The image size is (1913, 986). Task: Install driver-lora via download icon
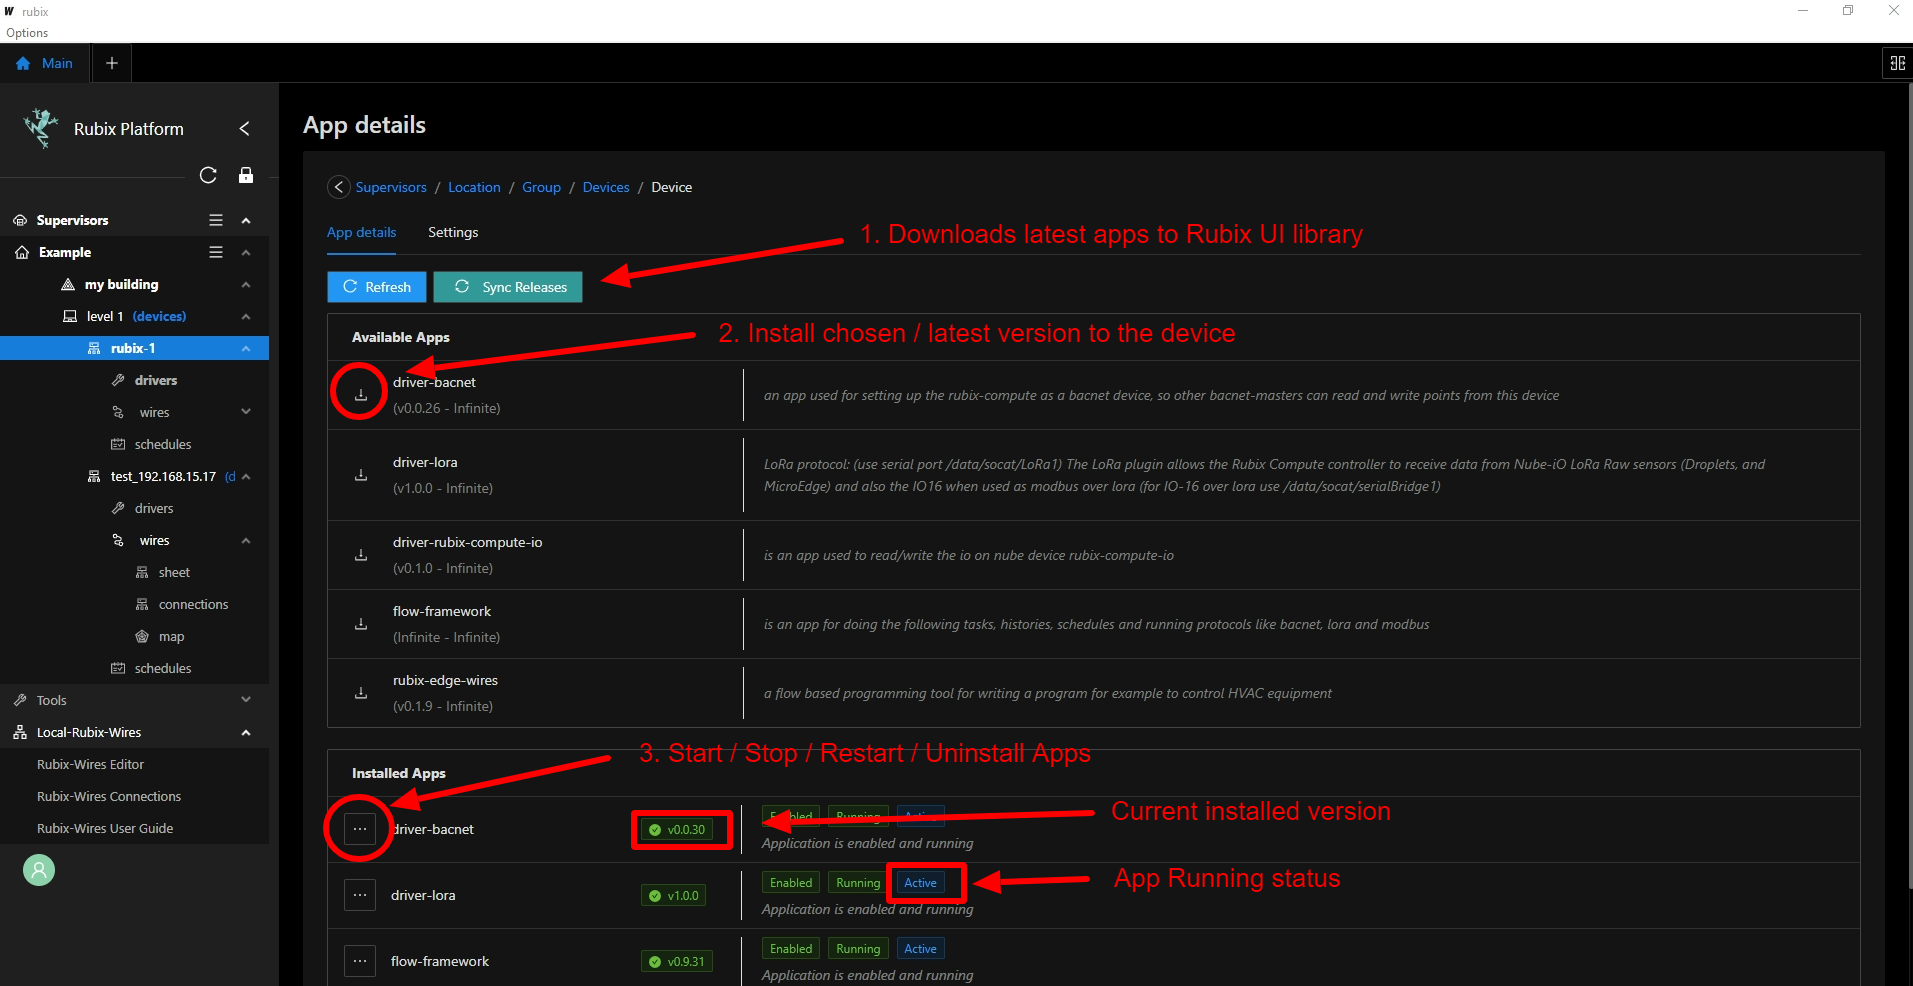point(361,475)
